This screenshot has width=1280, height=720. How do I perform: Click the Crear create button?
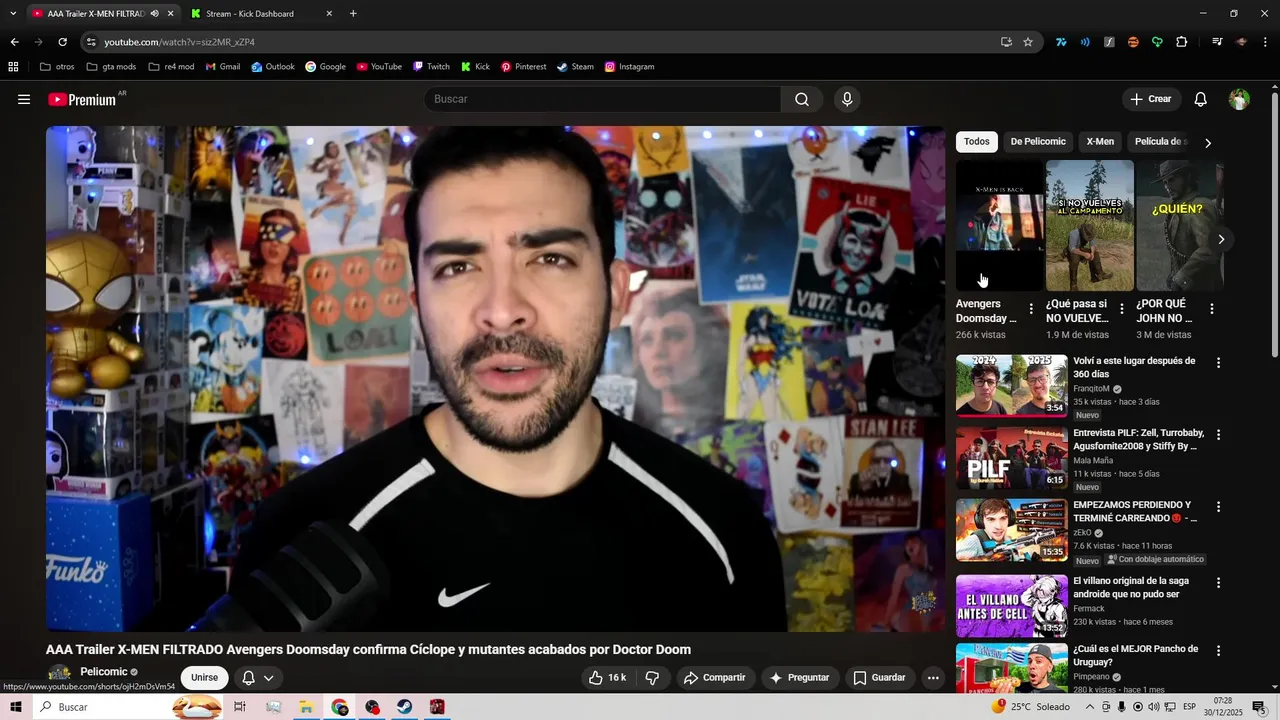(x=1150, y=99)
